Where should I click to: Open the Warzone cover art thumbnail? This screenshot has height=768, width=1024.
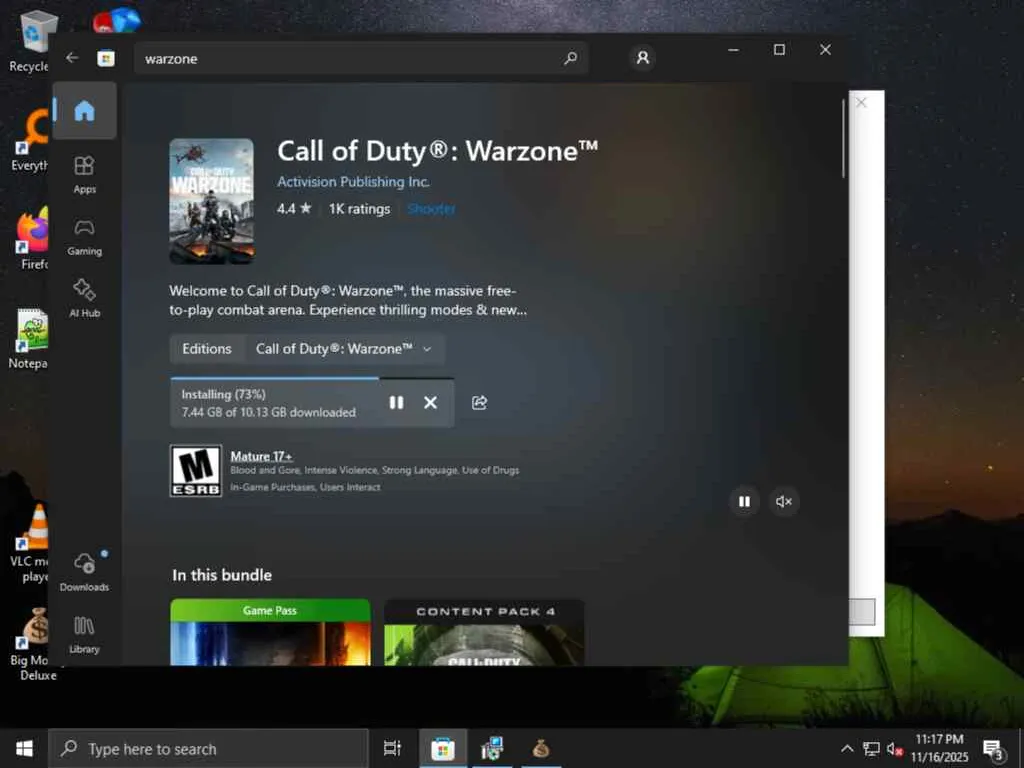(212, 201)
